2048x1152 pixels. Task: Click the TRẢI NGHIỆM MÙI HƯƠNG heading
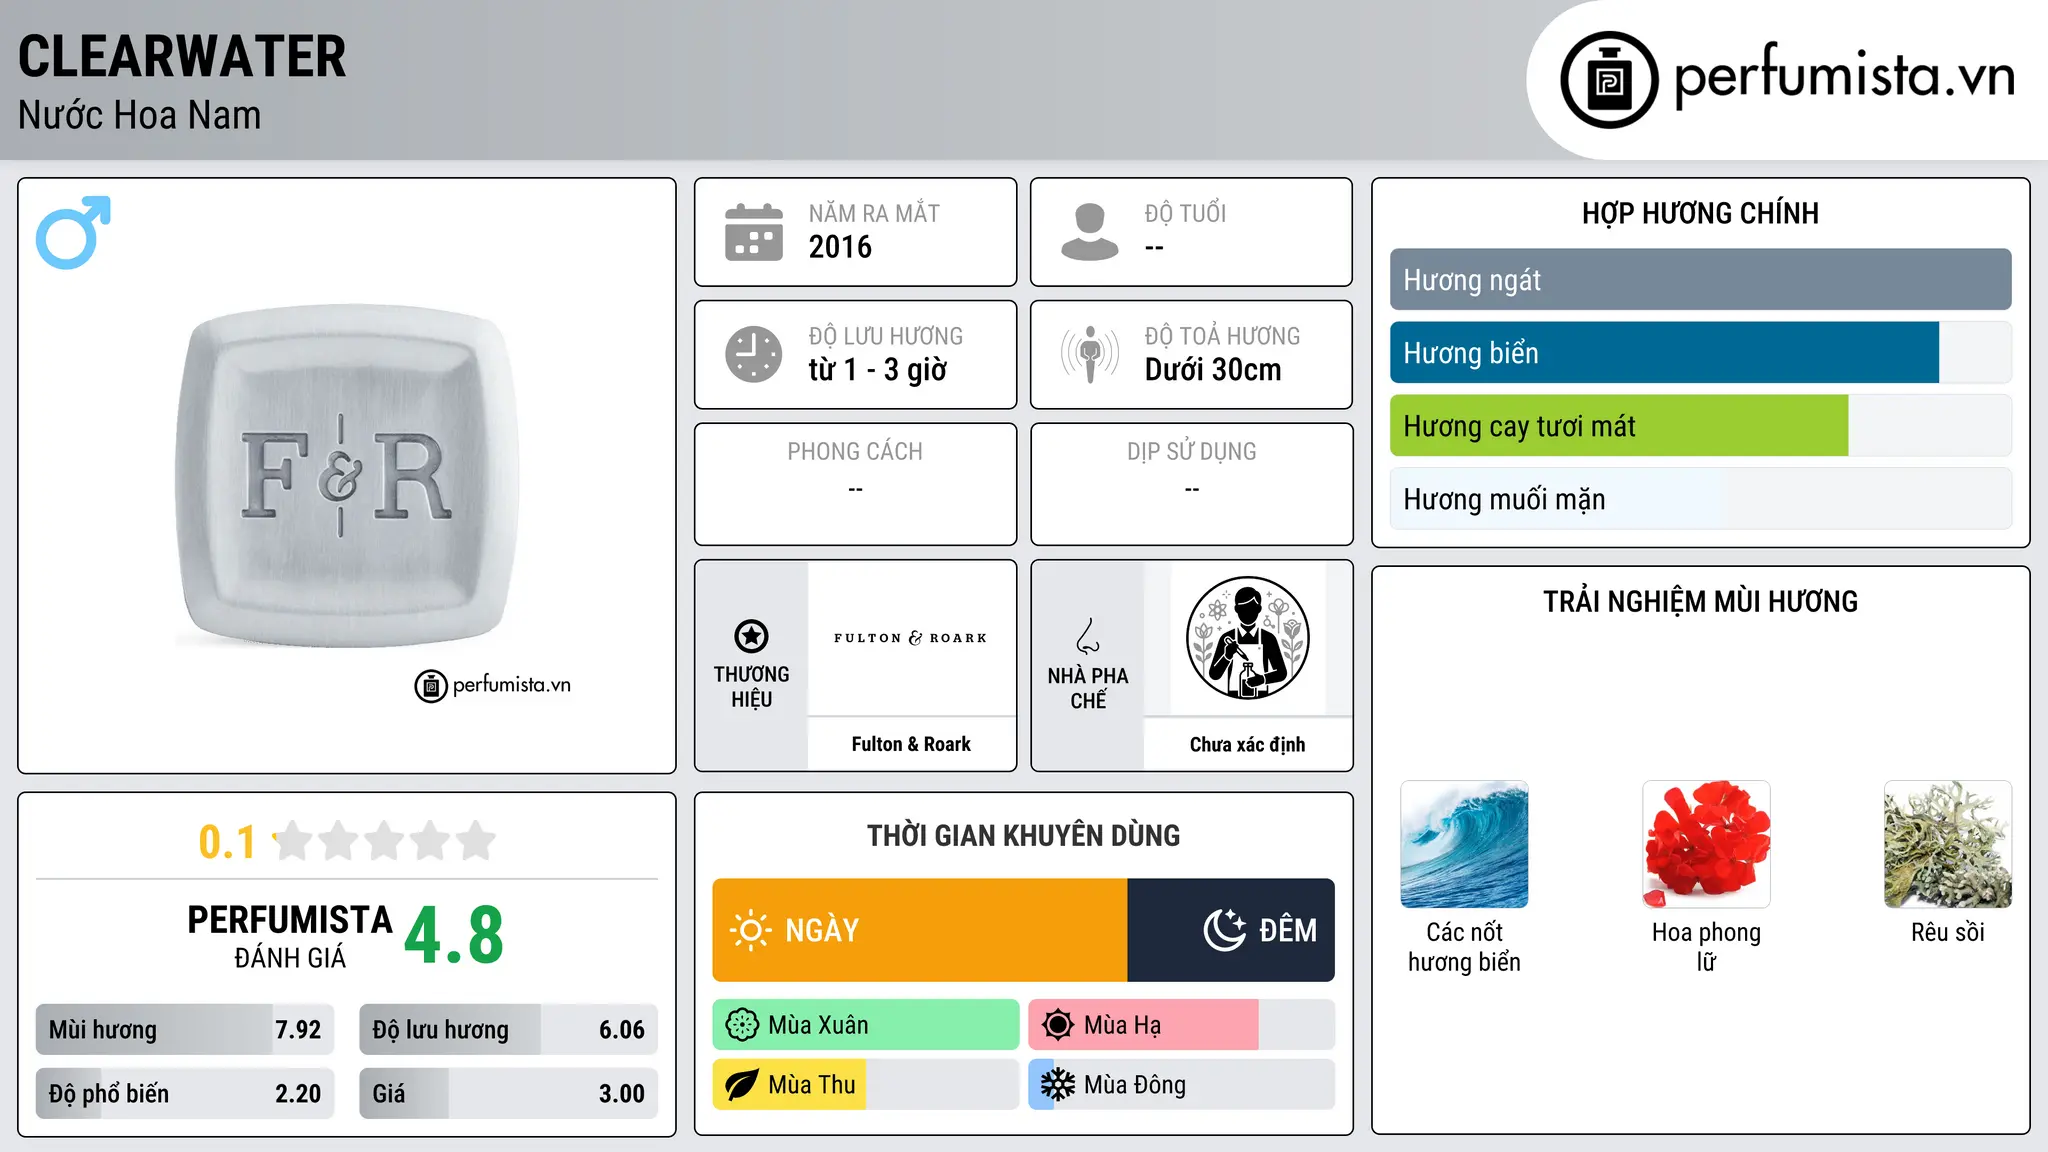tap(1700, 602)
